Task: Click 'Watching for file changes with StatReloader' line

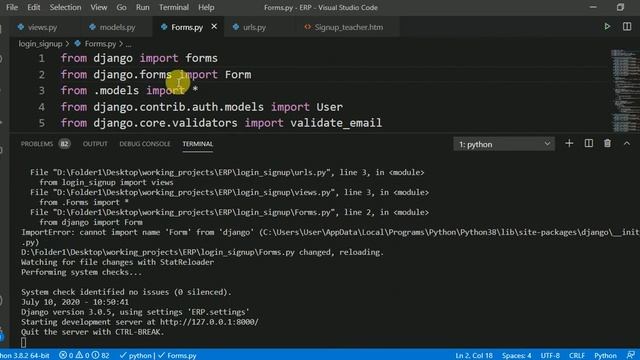Action: [118, 262]
